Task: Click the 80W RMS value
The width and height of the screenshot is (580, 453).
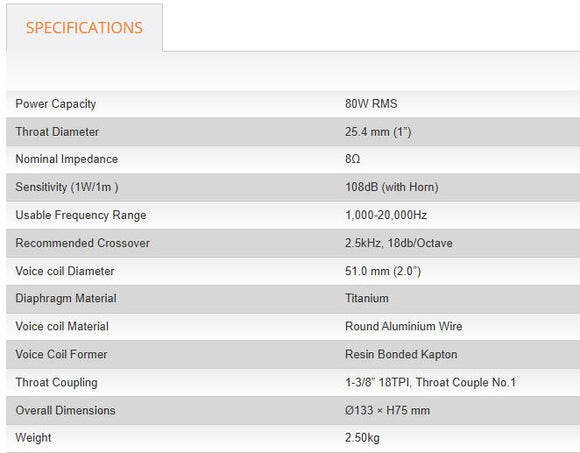Action: point(371,104)
